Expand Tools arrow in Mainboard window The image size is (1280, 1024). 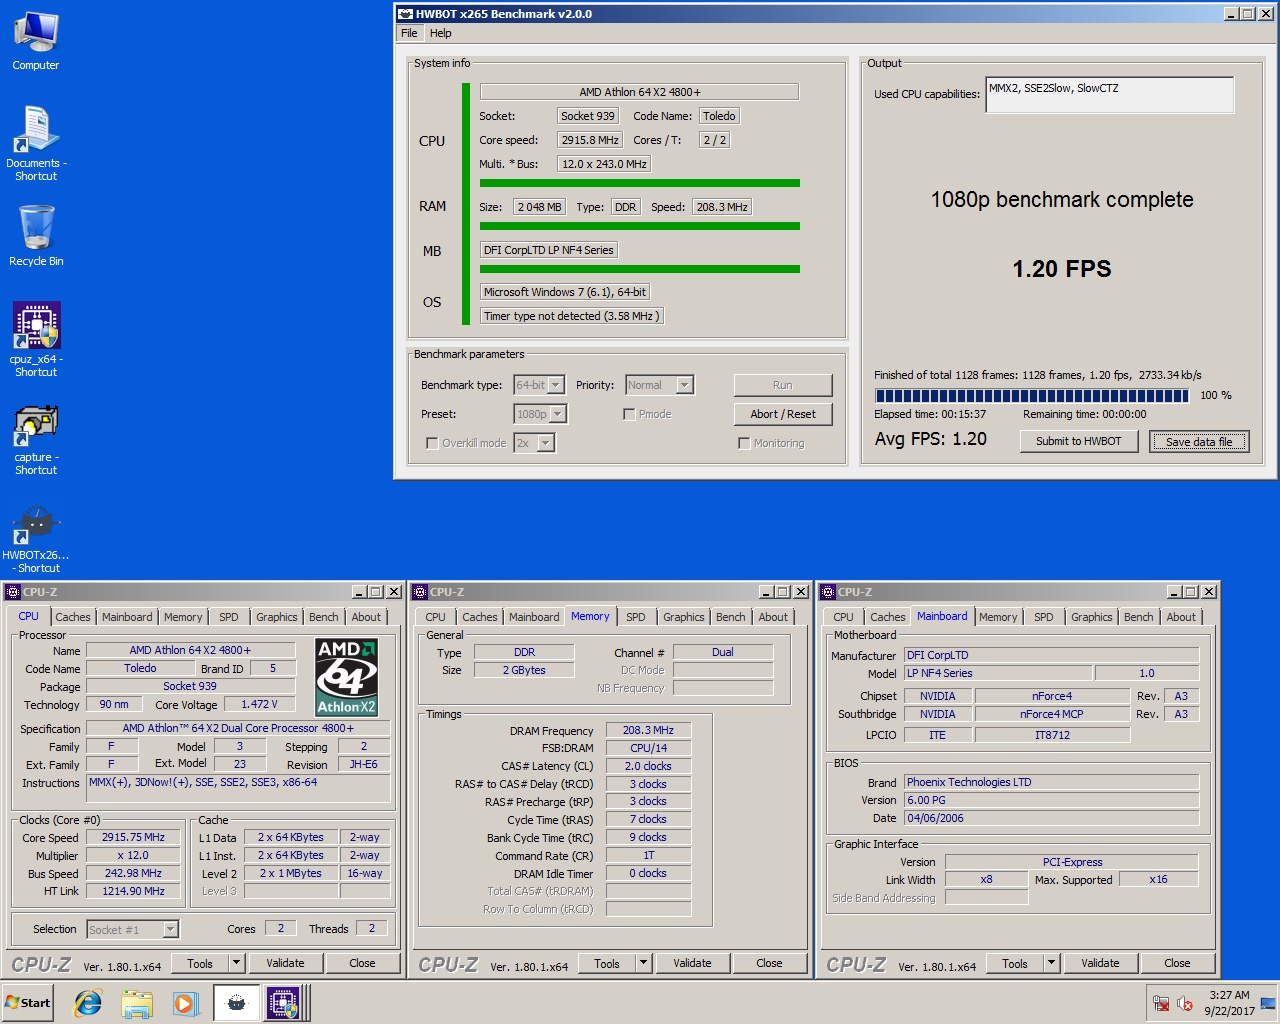tap(1052, 963)
